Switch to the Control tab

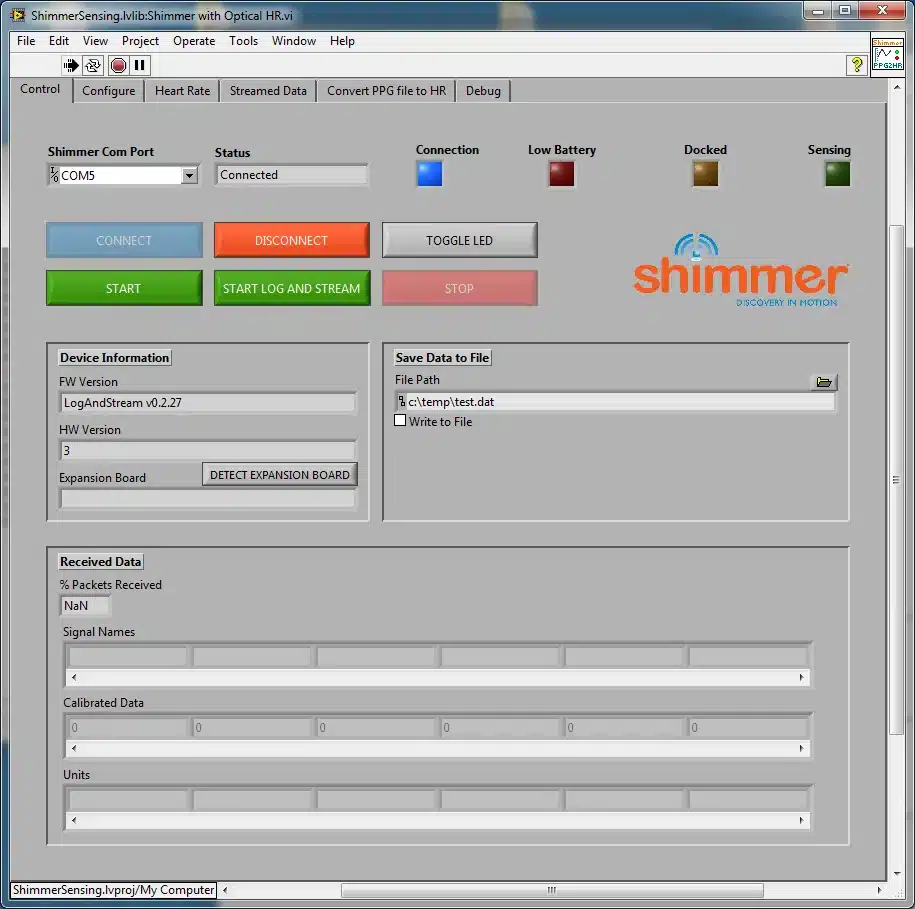tap(40, 89)
